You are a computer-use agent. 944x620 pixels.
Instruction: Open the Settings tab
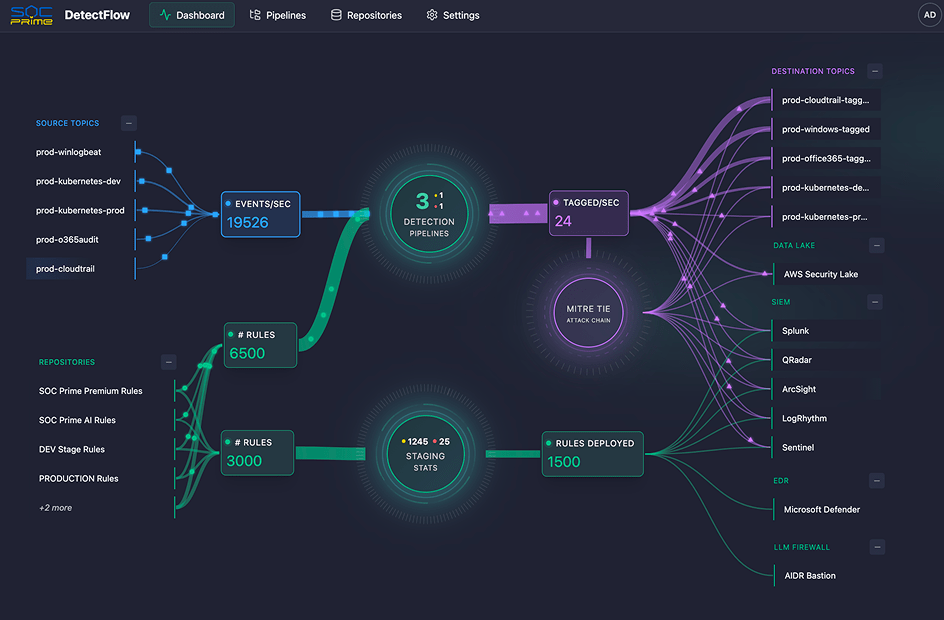pyautogui.click(x=452, y=15)
